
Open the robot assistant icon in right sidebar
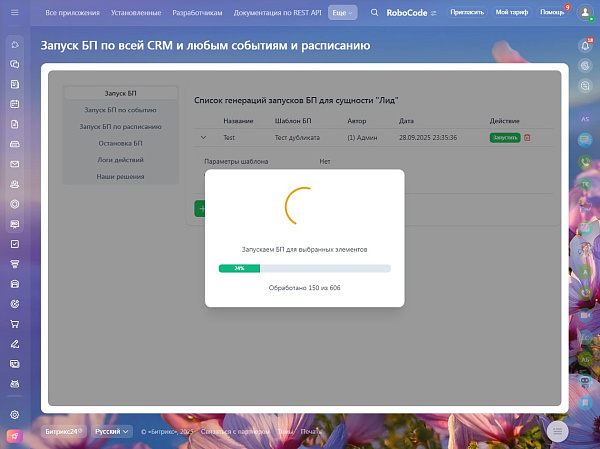tap(585, 381)
